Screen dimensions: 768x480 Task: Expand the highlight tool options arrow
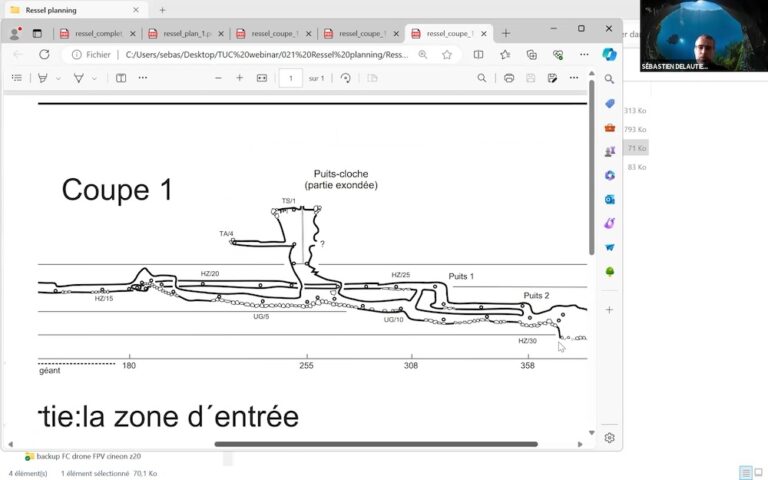click(x=58, y=78)
